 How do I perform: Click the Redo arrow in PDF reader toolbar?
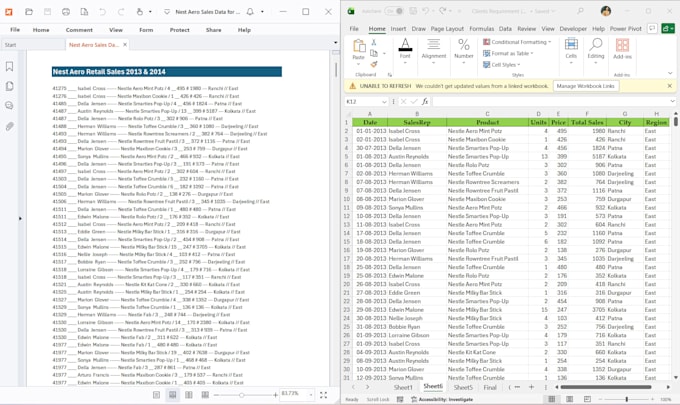(x=121, y=12)
